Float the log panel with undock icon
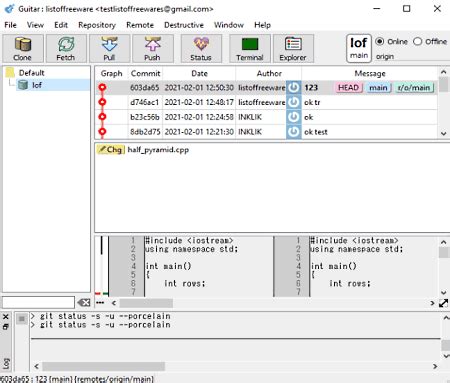 [6, 327]
